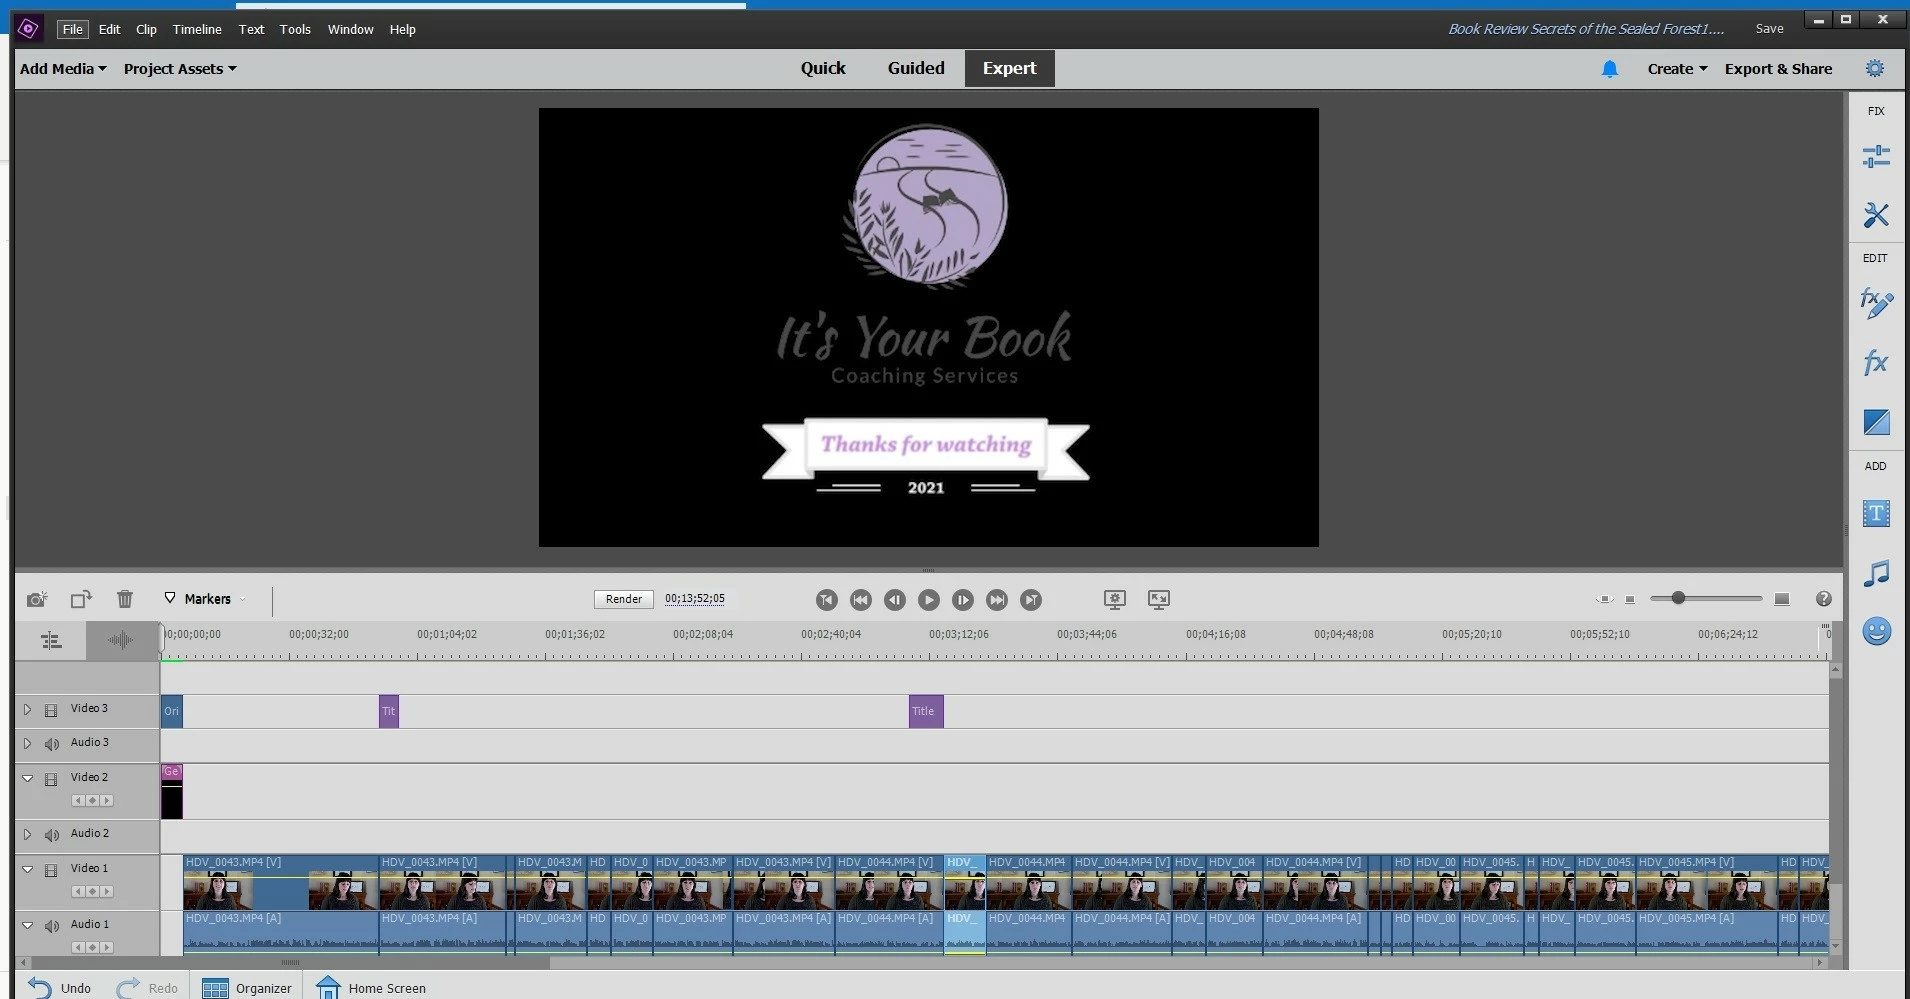Open the File menu
The height and width of the screenshot is (999, 1910).
pos(73,29)
